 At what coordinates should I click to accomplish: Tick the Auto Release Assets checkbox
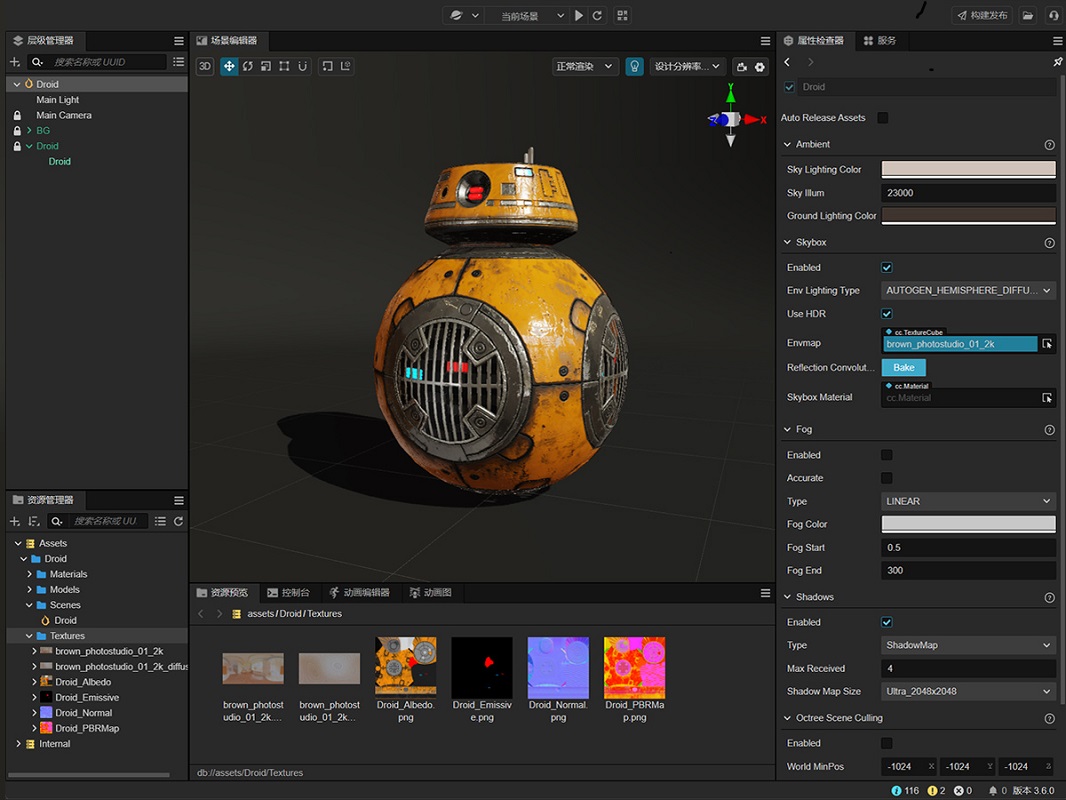[882, 118]
